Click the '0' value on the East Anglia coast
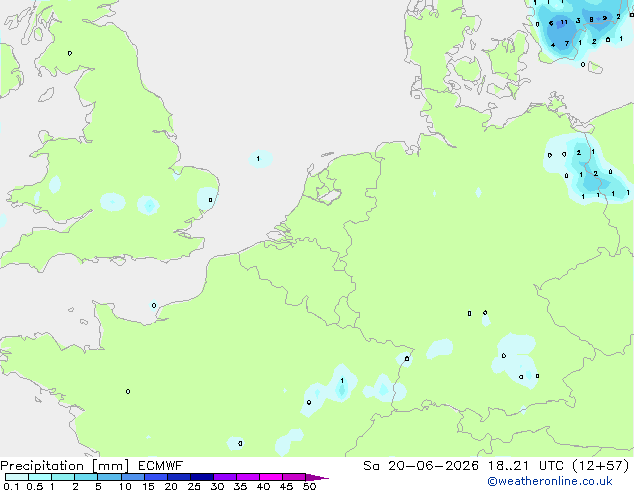Screen dimensions: 634x490 click(210, 200)
